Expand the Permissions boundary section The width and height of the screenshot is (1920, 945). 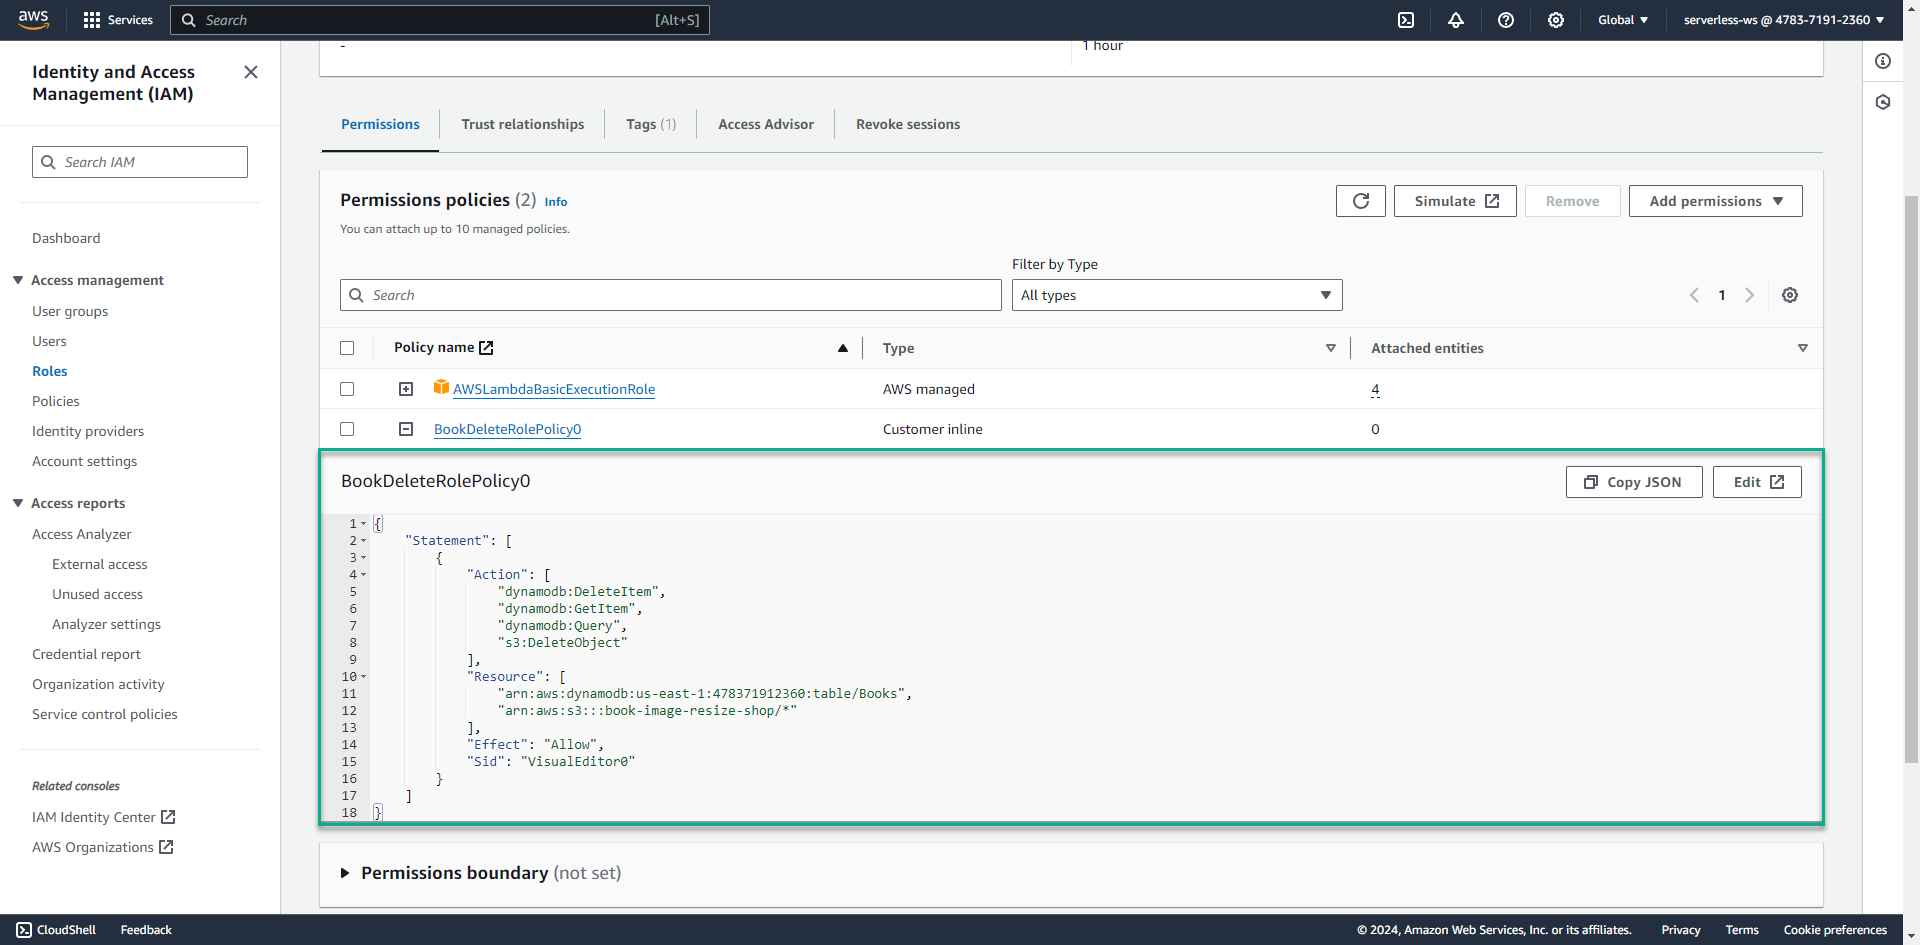point(345,873)
